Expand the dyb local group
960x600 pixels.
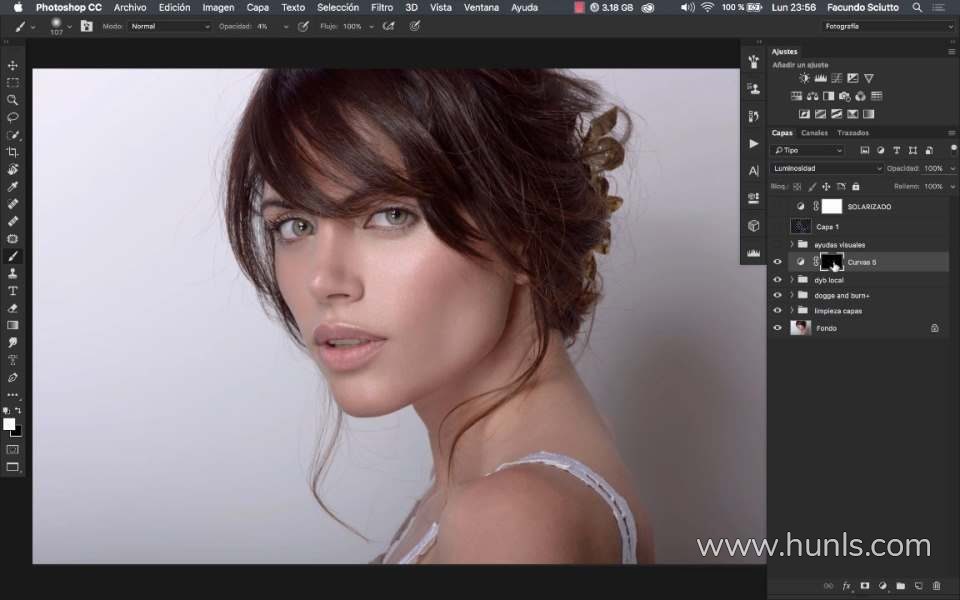coord(792,280)
